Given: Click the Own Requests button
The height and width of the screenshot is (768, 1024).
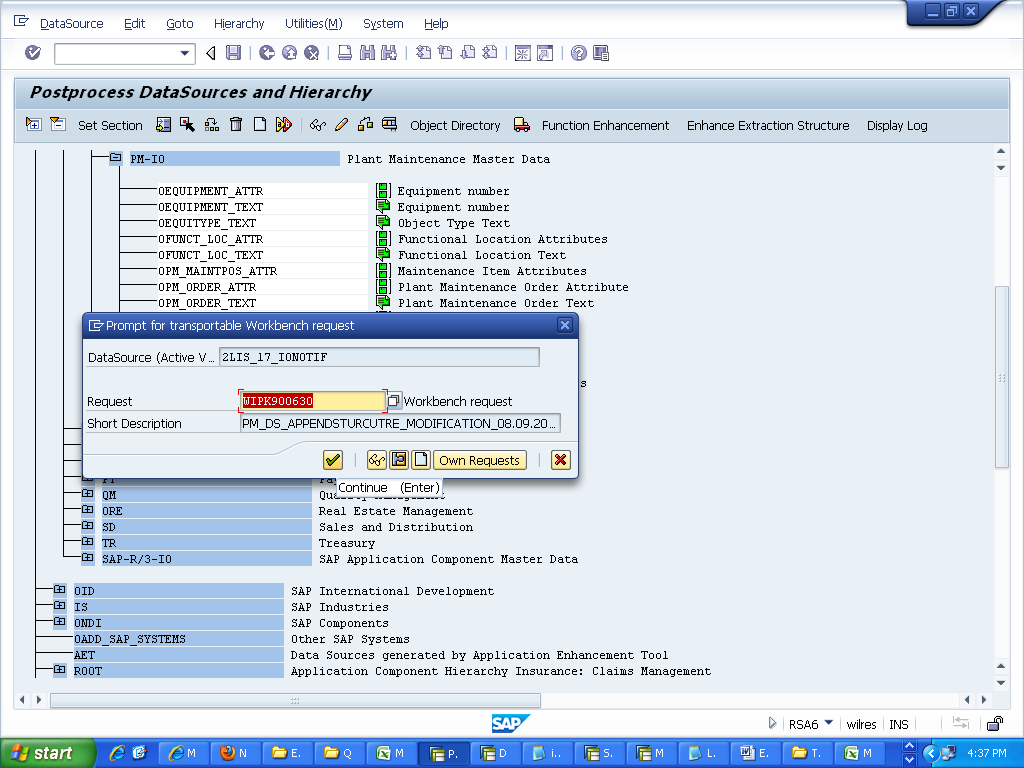Looking at the screenshot, I should pyautogui.click(x=479, y=460).
